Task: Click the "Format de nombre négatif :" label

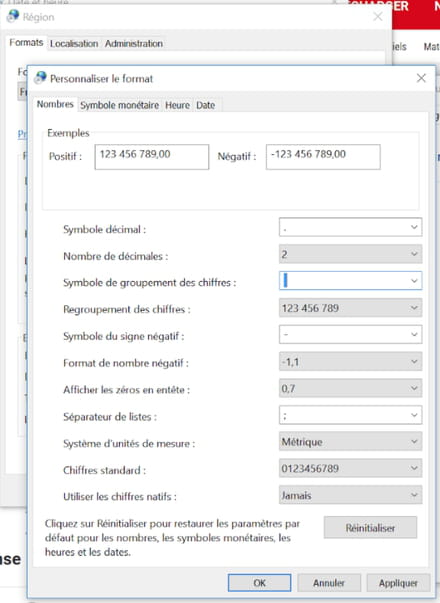Action: 126,363
